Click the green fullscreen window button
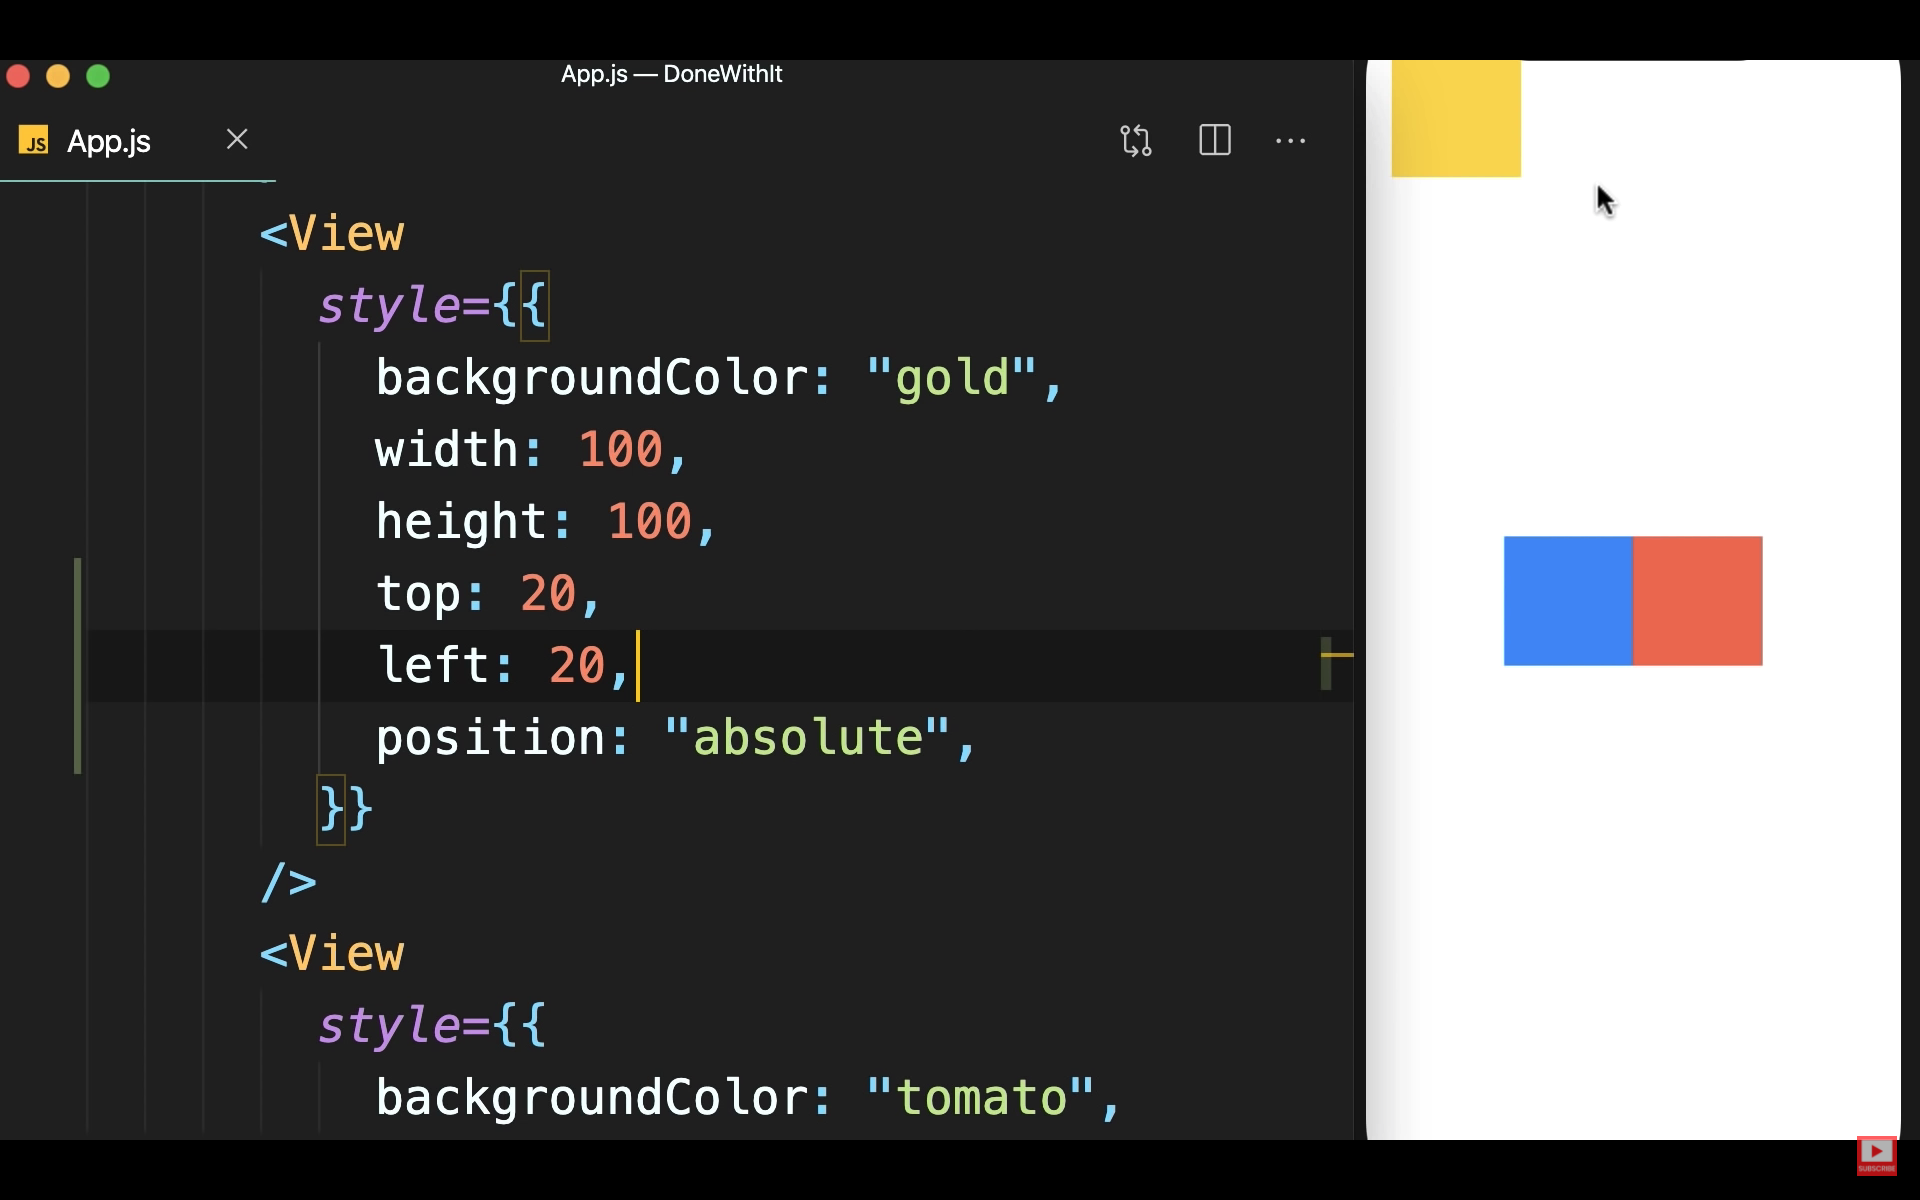 tap(98, 76)
